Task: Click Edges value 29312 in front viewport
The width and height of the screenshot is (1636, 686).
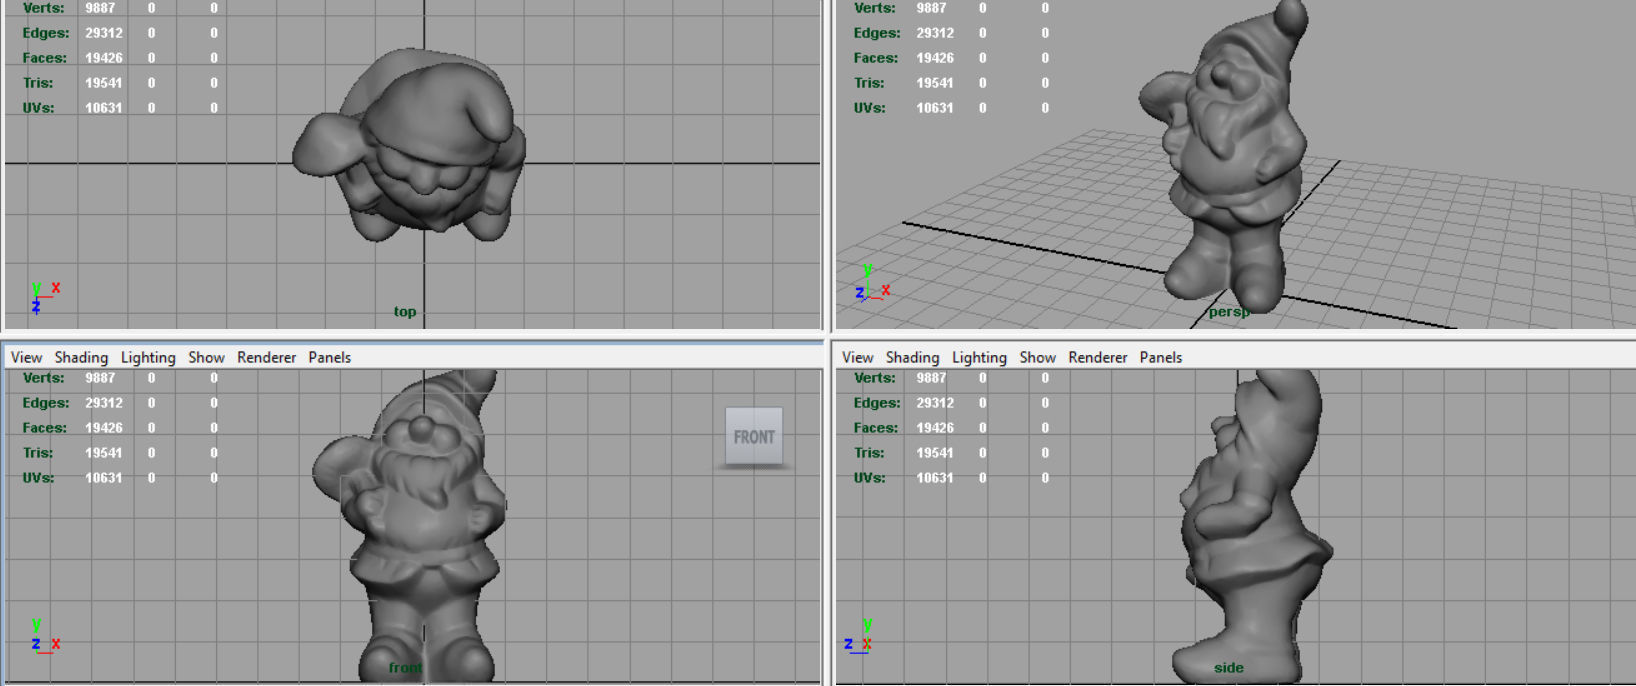Action: [x=104, y=403]
